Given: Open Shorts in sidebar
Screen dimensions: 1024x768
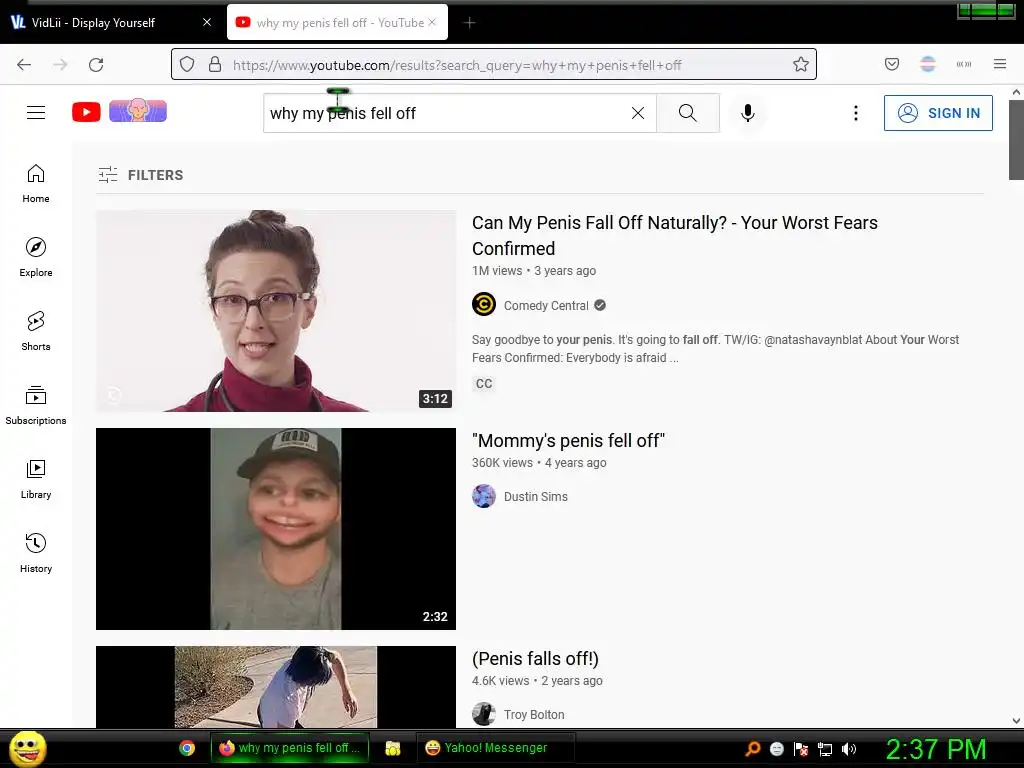Looking at the screenshot, I should pos(36,331).
